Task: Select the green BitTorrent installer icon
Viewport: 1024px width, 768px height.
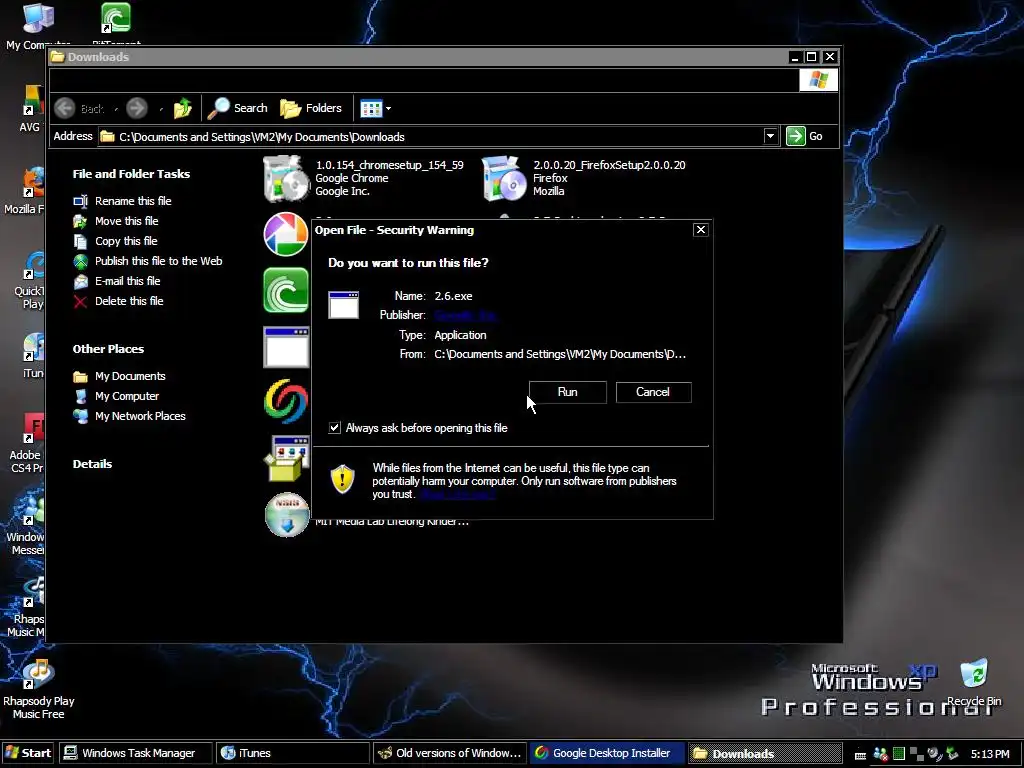Action: point(285,290)
